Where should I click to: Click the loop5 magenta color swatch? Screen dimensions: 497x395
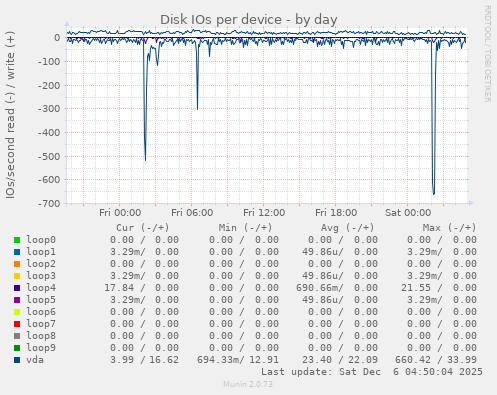pos(17,300)
